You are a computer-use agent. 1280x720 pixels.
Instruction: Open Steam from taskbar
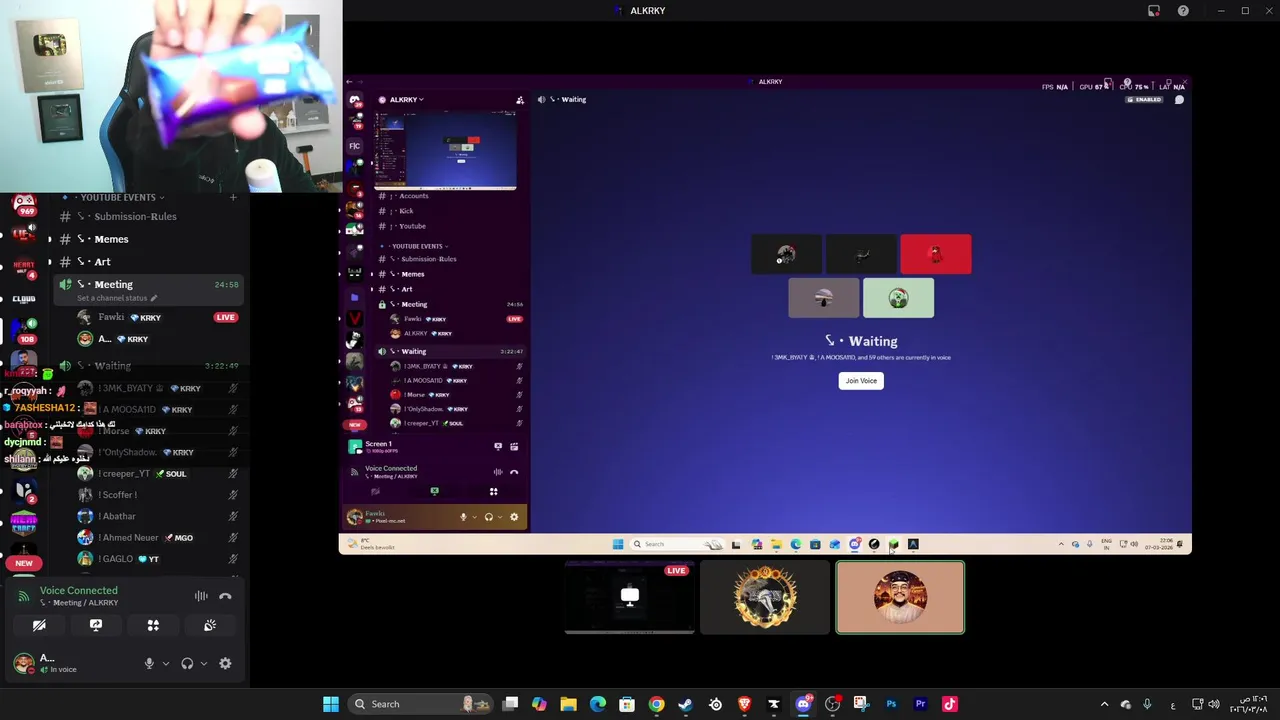[x=685, y=704]
